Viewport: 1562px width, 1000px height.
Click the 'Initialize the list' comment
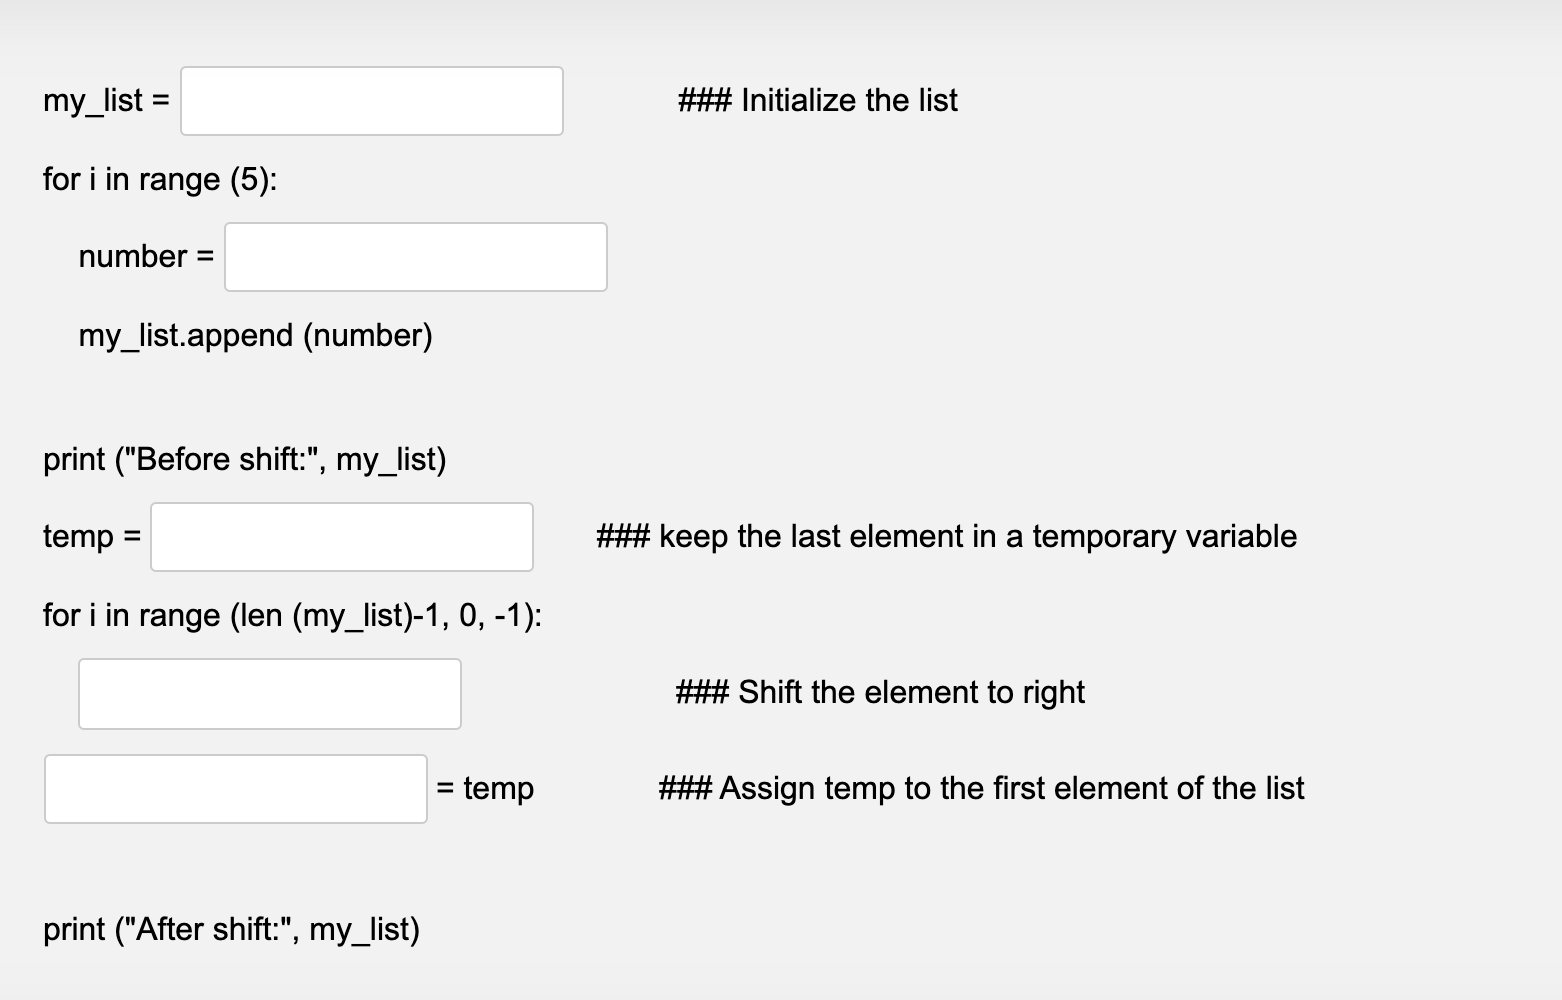click(x=818, y=100)
